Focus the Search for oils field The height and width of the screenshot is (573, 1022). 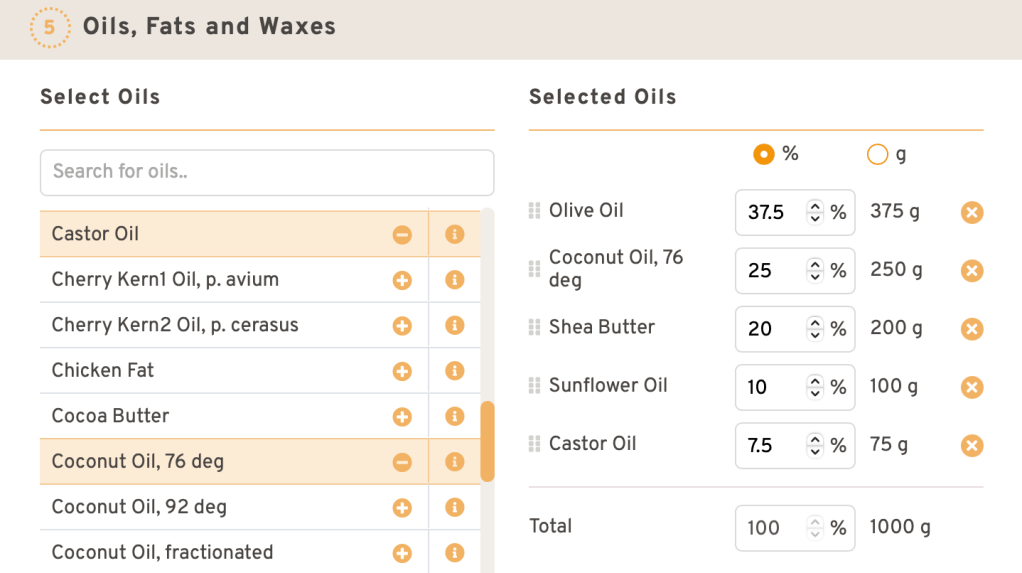click(x=267, y=172)
